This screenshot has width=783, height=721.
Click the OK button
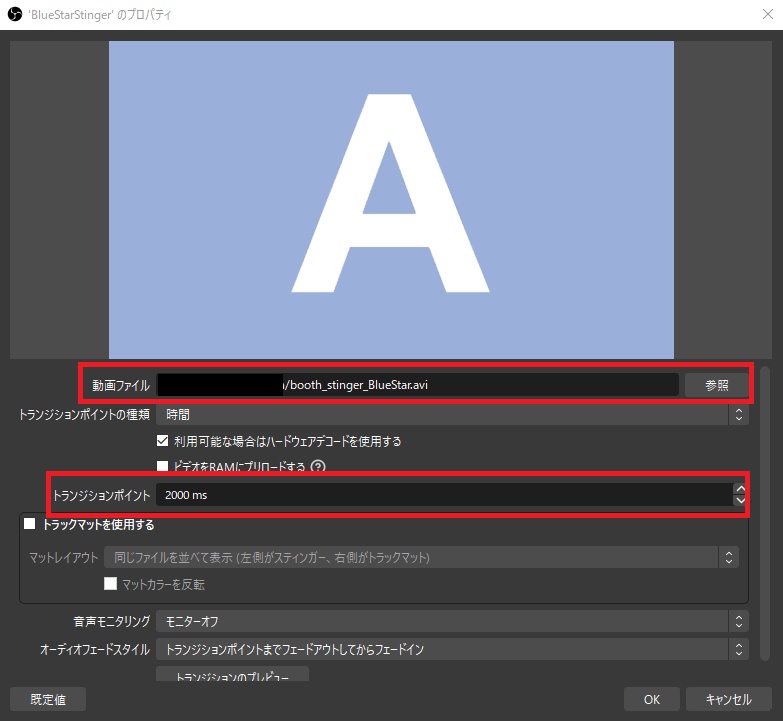click(x=652, y=699)
